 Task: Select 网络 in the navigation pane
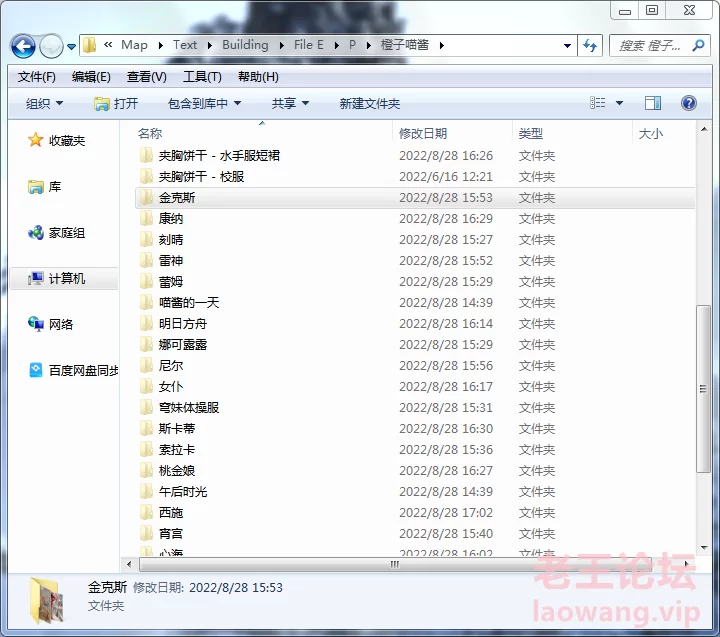coord(51,324)
